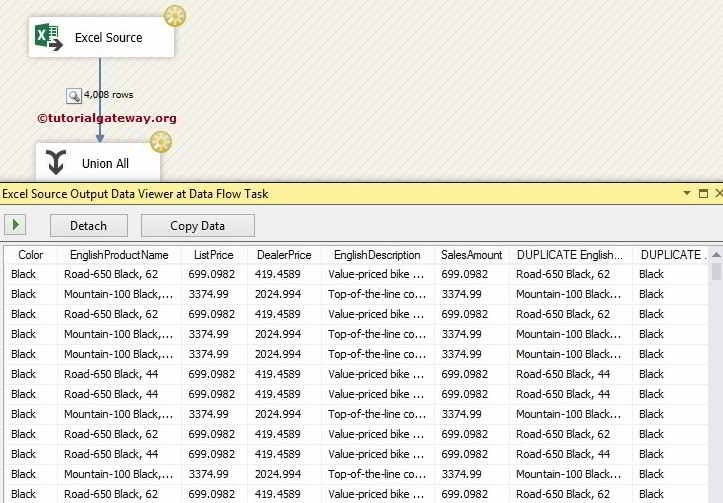Open data viewer magnifier icon on path
Screen dimensions: 723x503
(x=73, y=95)
